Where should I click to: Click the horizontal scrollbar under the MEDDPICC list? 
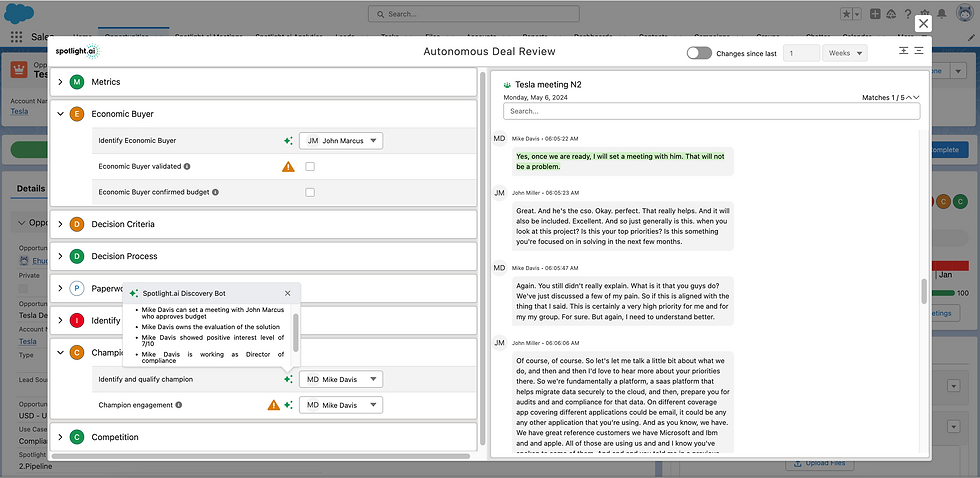tap(261, 456)
